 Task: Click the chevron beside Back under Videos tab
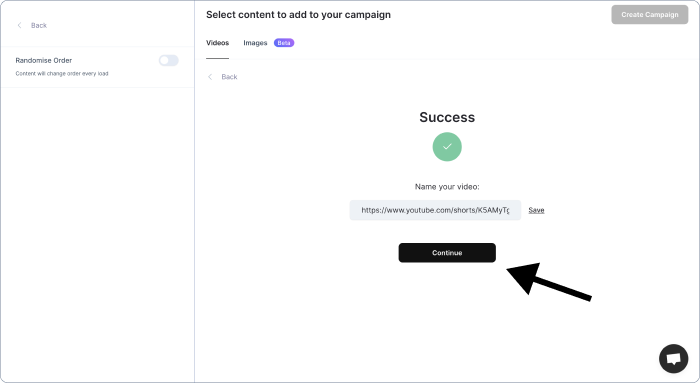(210, 77)
